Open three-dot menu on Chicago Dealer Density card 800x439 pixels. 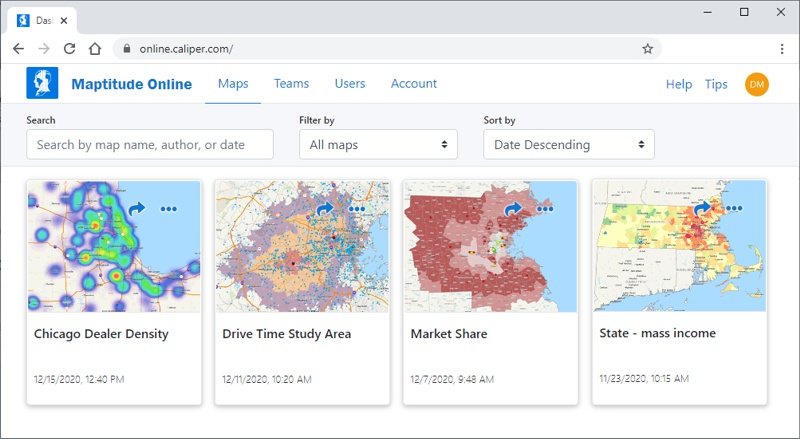(x=168, y=209)
